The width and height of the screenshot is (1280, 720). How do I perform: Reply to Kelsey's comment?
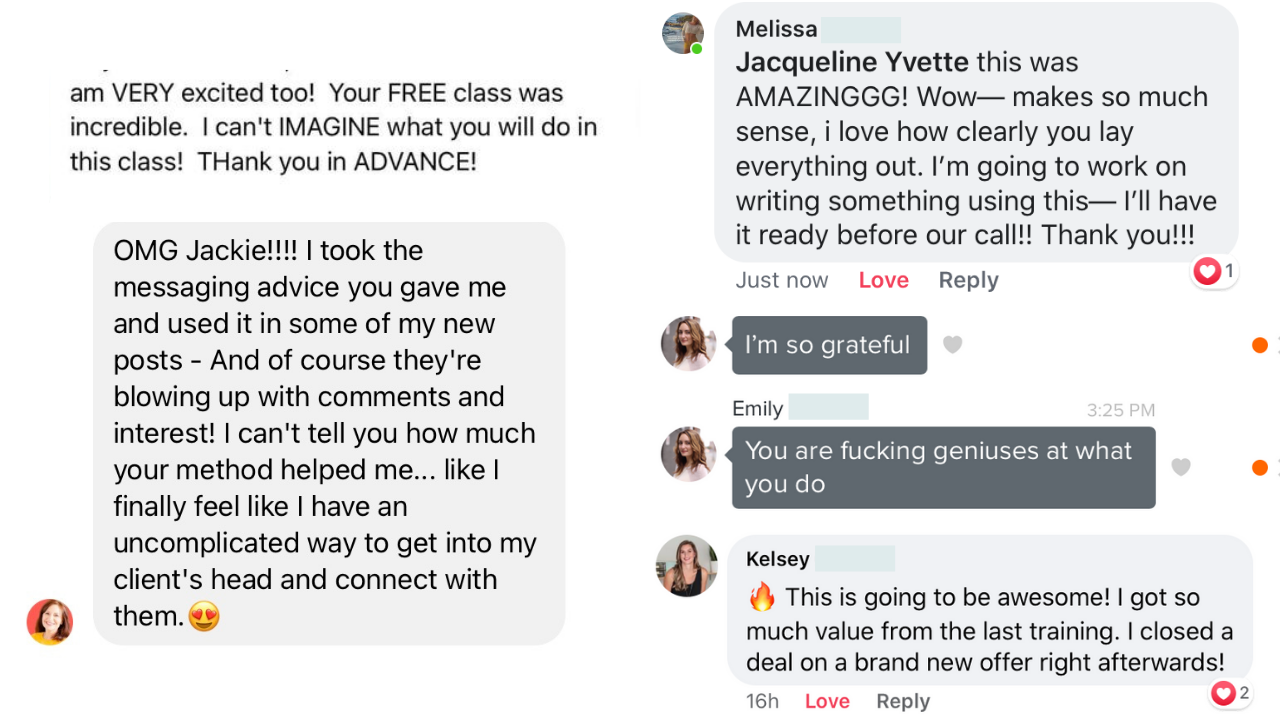click(x=903, y=702)
